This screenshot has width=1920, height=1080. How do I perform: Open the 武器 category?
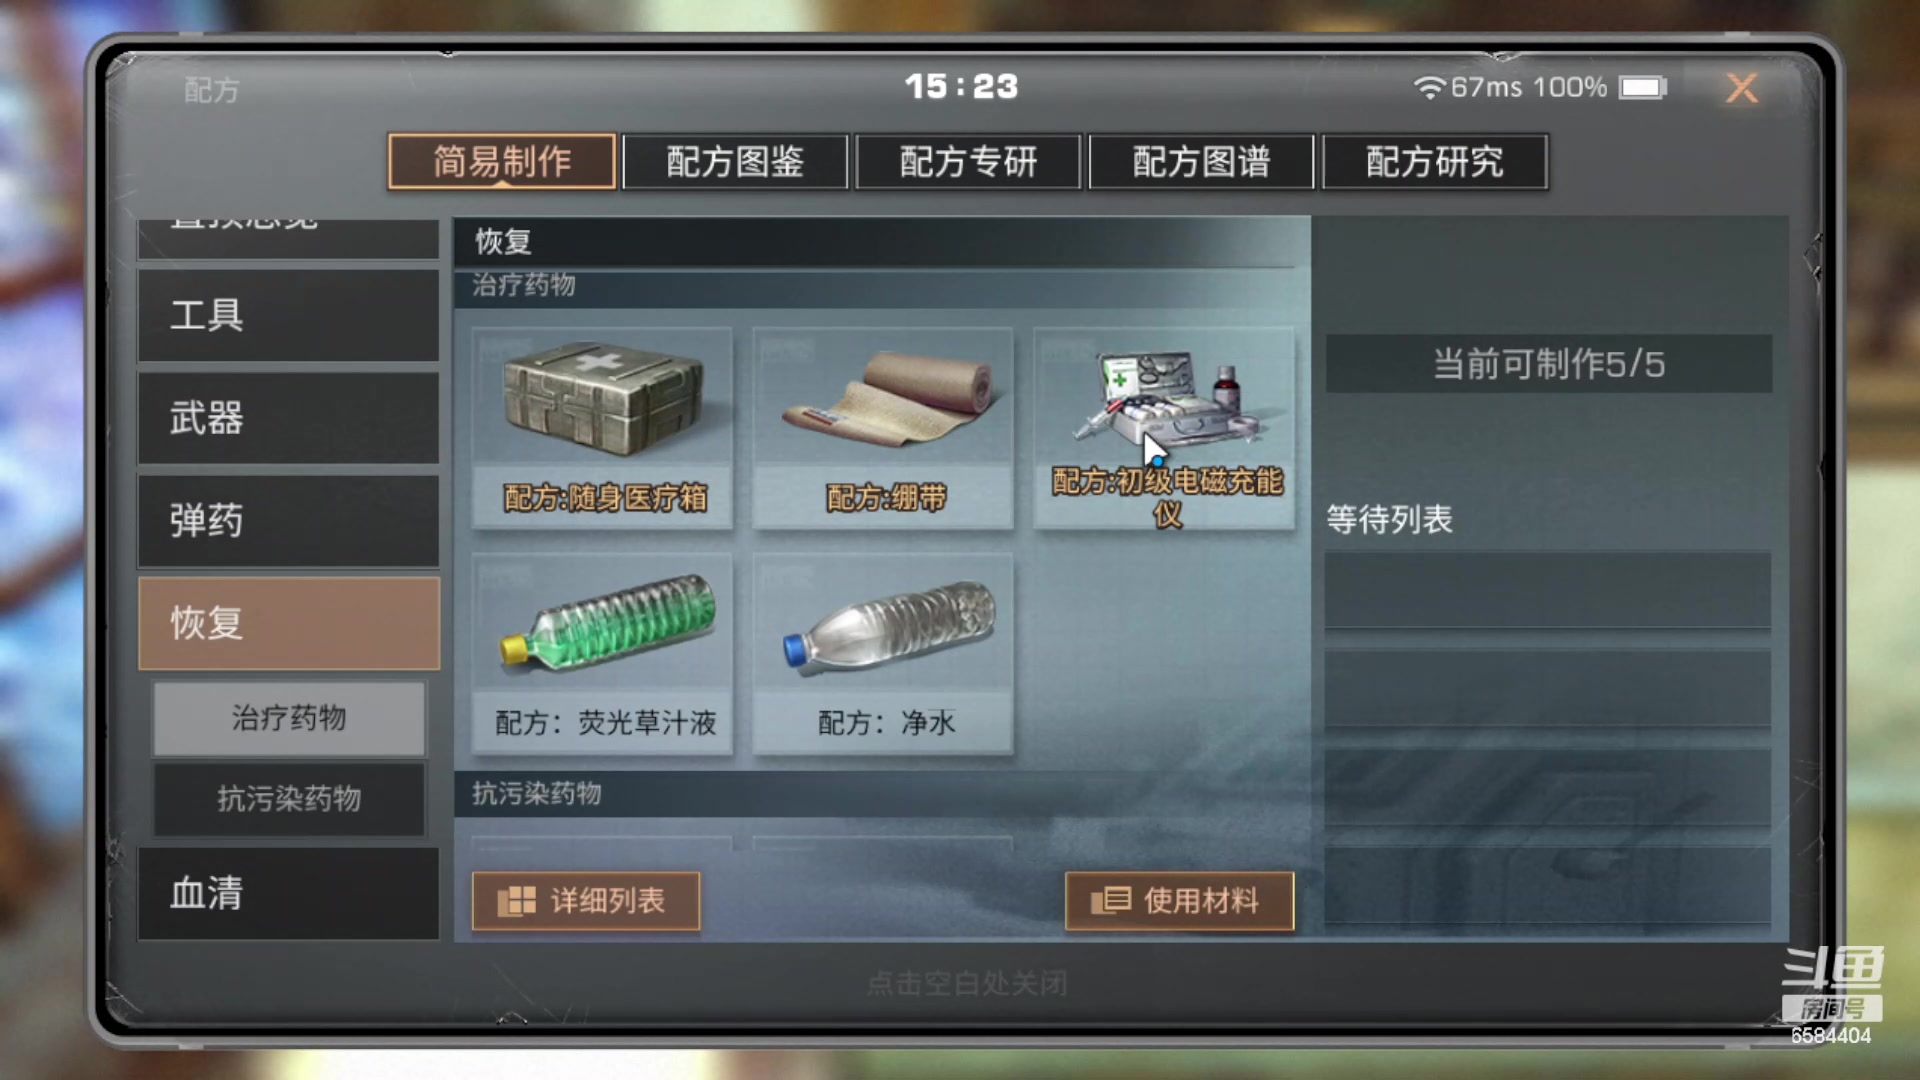[288, 418]
